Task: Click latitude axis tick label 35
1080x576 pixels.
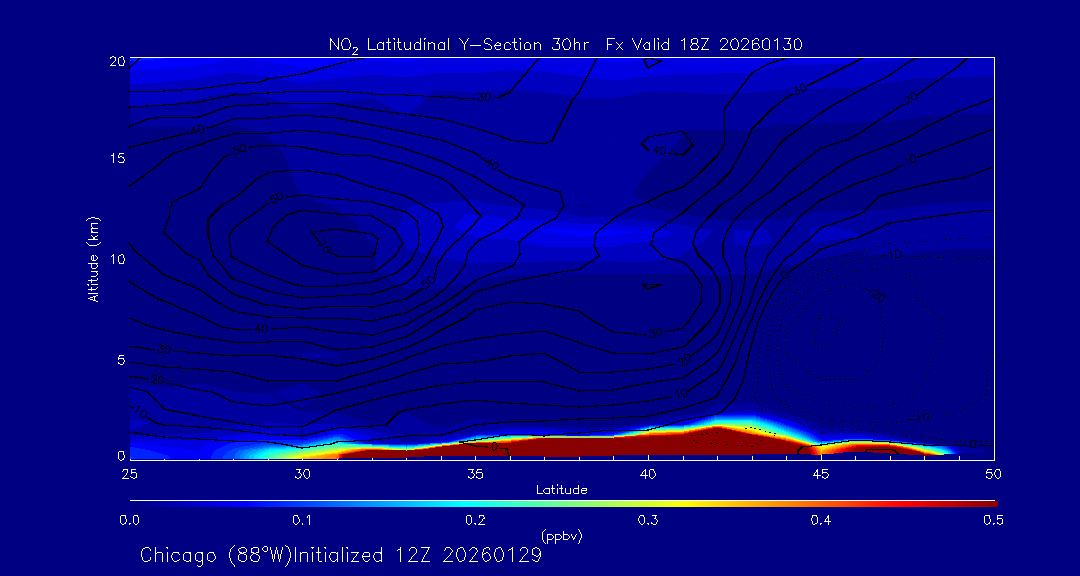Action: 475,474
